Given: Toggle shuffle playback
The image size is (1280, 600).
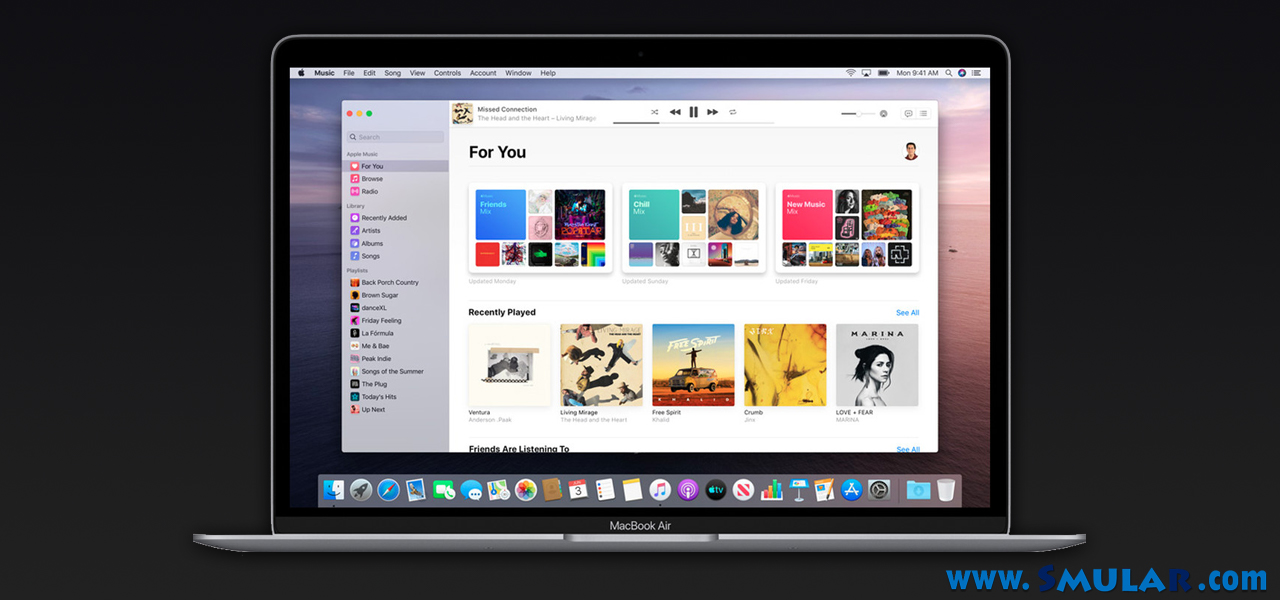Looking at the screenshot, I should (654, 113).
